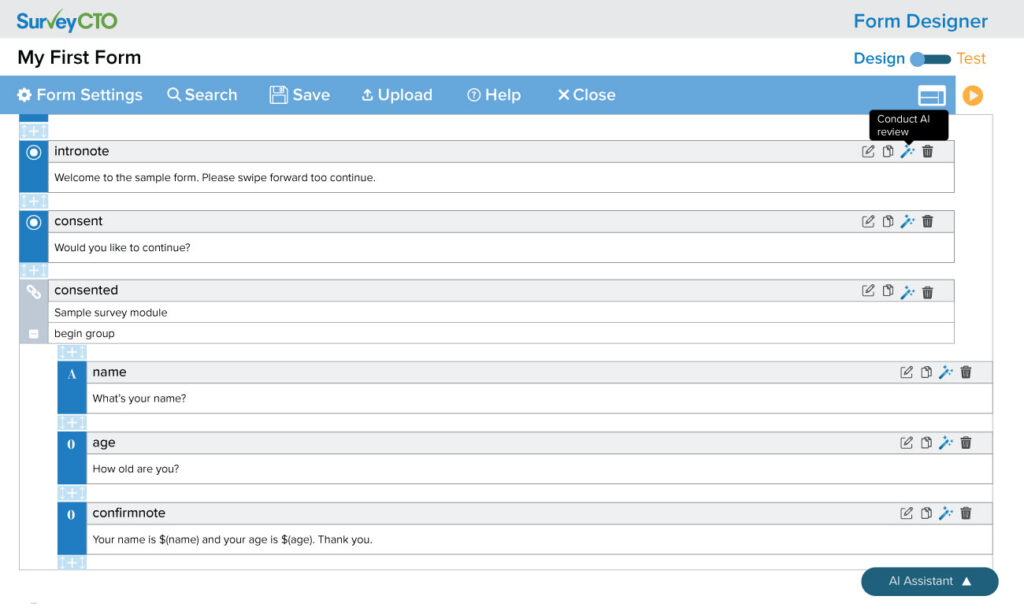1024x611 pixels.
Task: Open the Help menu item
Action: 495,95
